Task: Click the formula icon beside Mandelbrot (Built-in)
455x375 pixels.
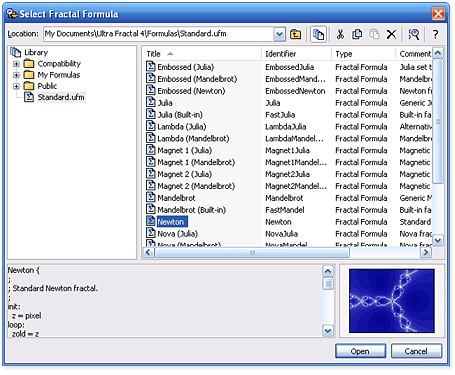Action: tap(151, 209)
